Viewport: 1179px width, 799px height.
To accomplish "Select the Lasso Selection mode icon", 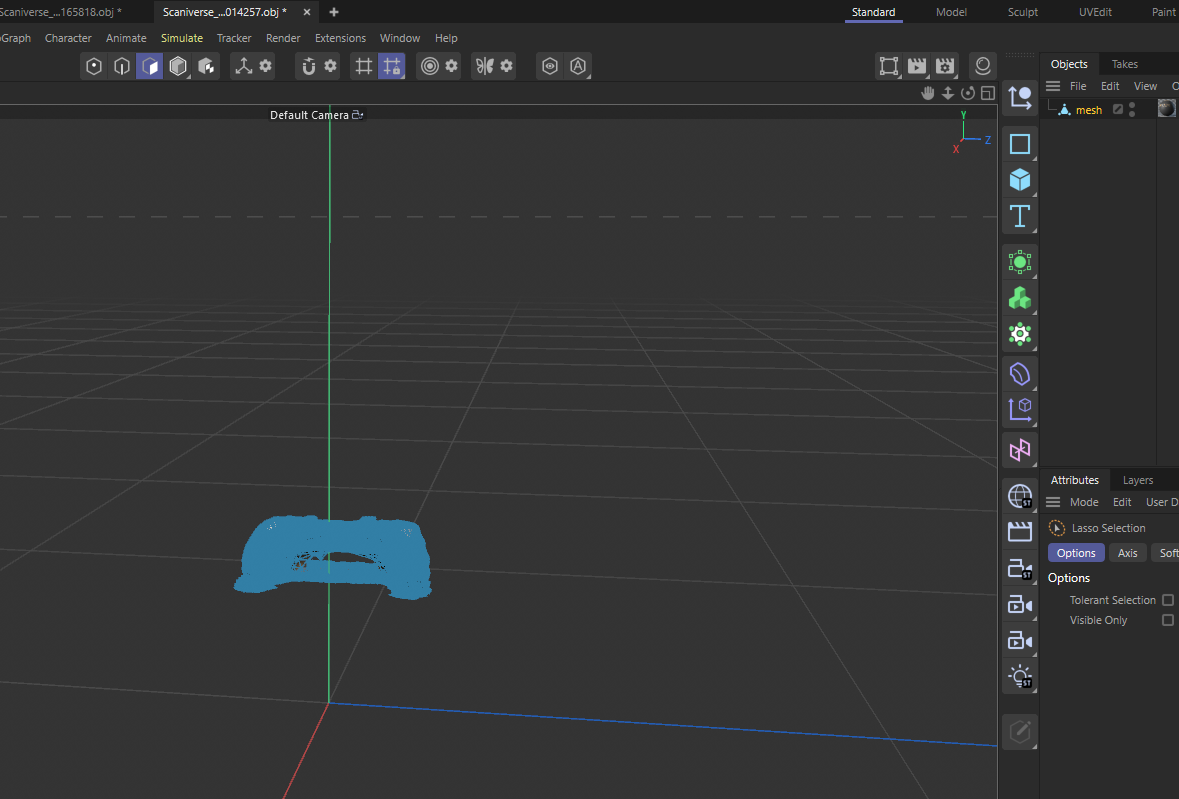I will click(1057, 527).
